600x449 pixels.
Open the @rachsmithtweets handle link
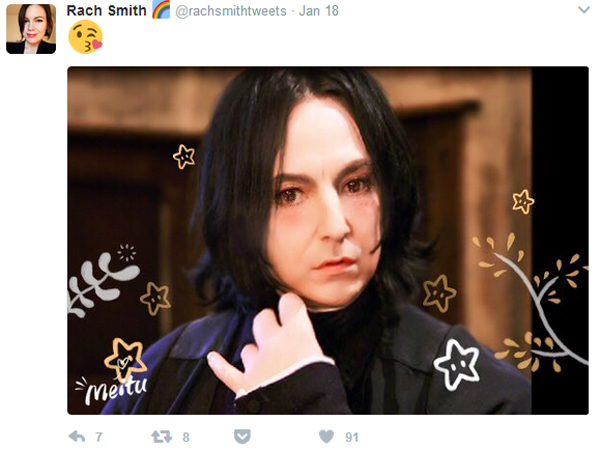coord(231,11)
